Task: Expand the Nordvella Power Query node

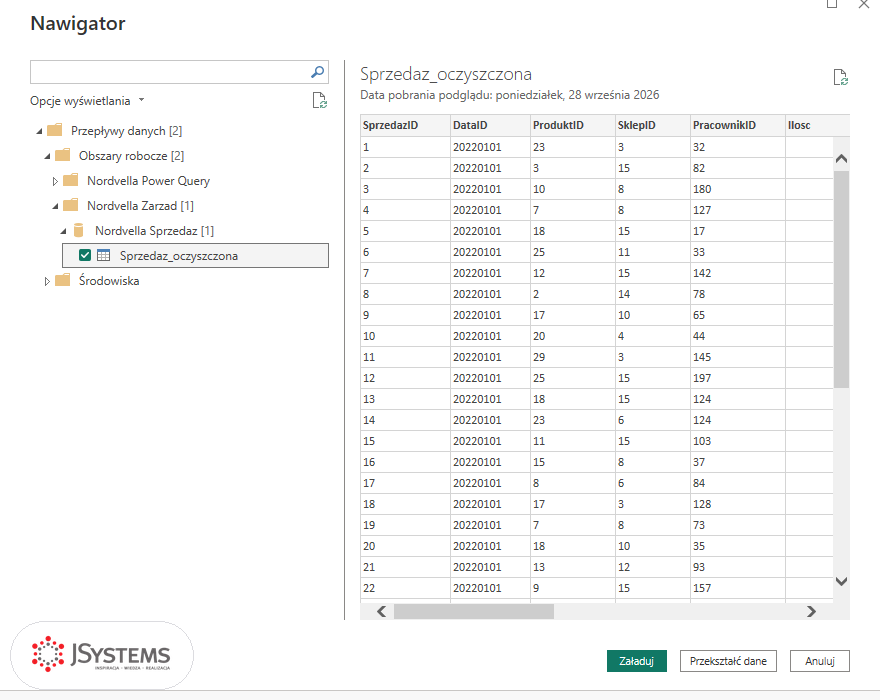Action: 55,181
